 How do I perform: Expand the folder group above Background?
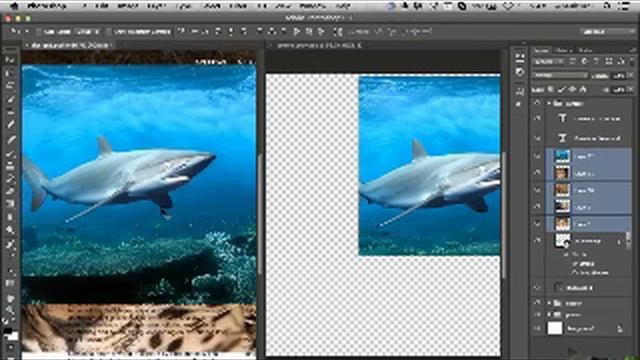[x=549, y=315]
